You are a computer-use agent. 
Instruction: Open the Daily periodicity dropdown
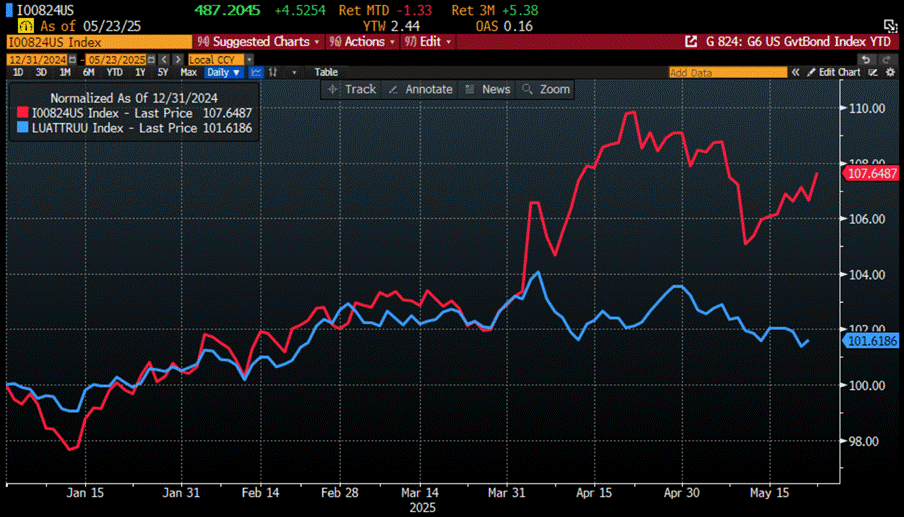click(224, 72)
